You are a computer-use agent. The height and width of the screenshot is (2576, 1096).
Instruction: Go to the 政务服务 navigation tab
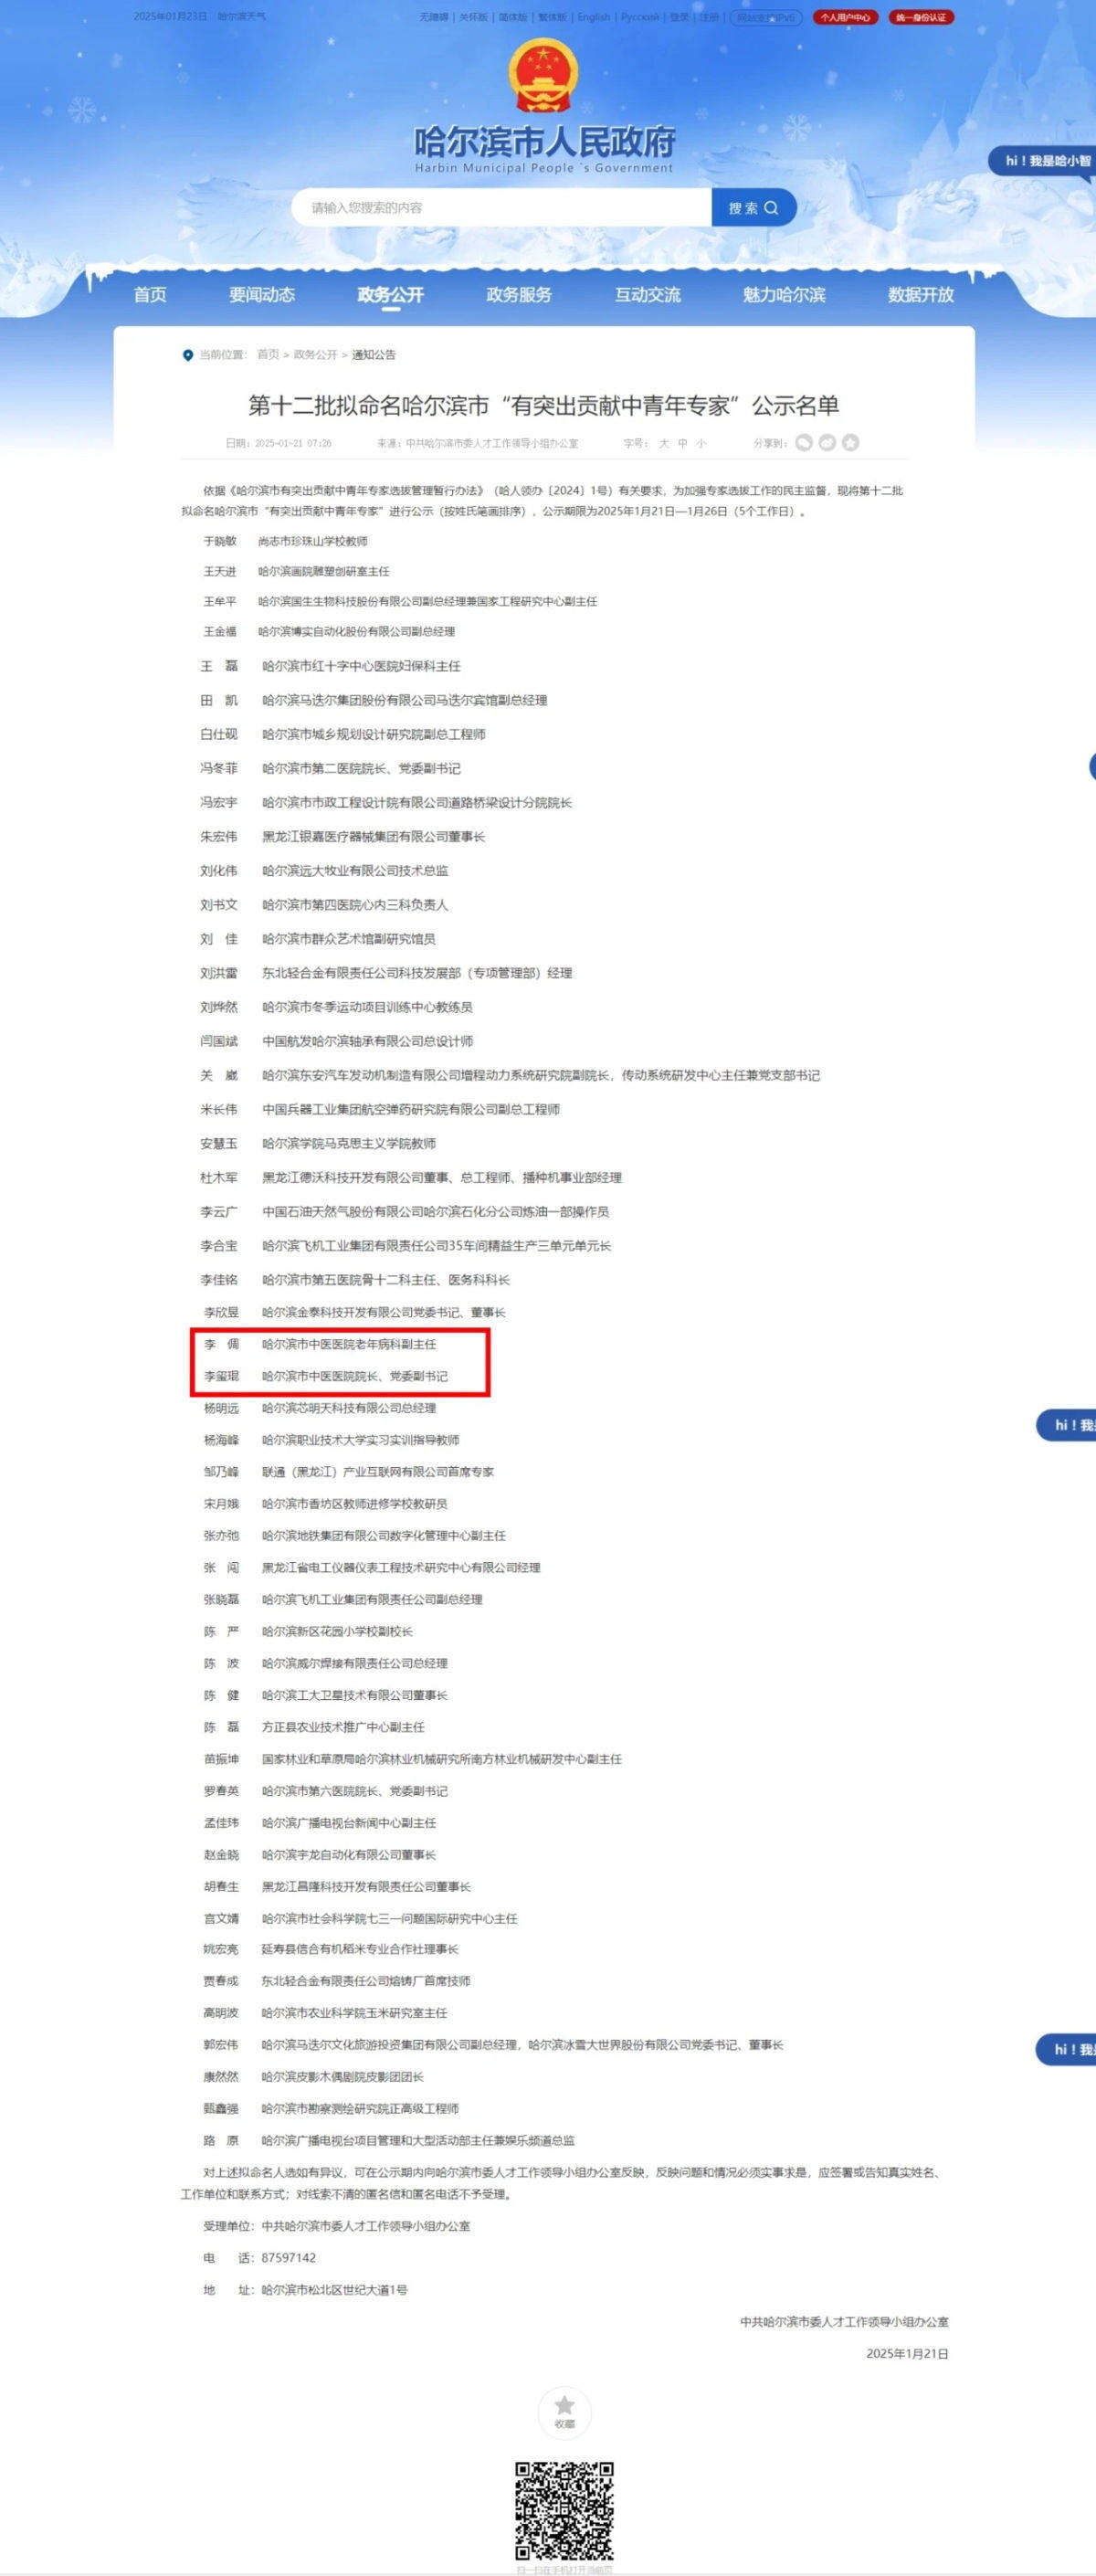(518, 295)
